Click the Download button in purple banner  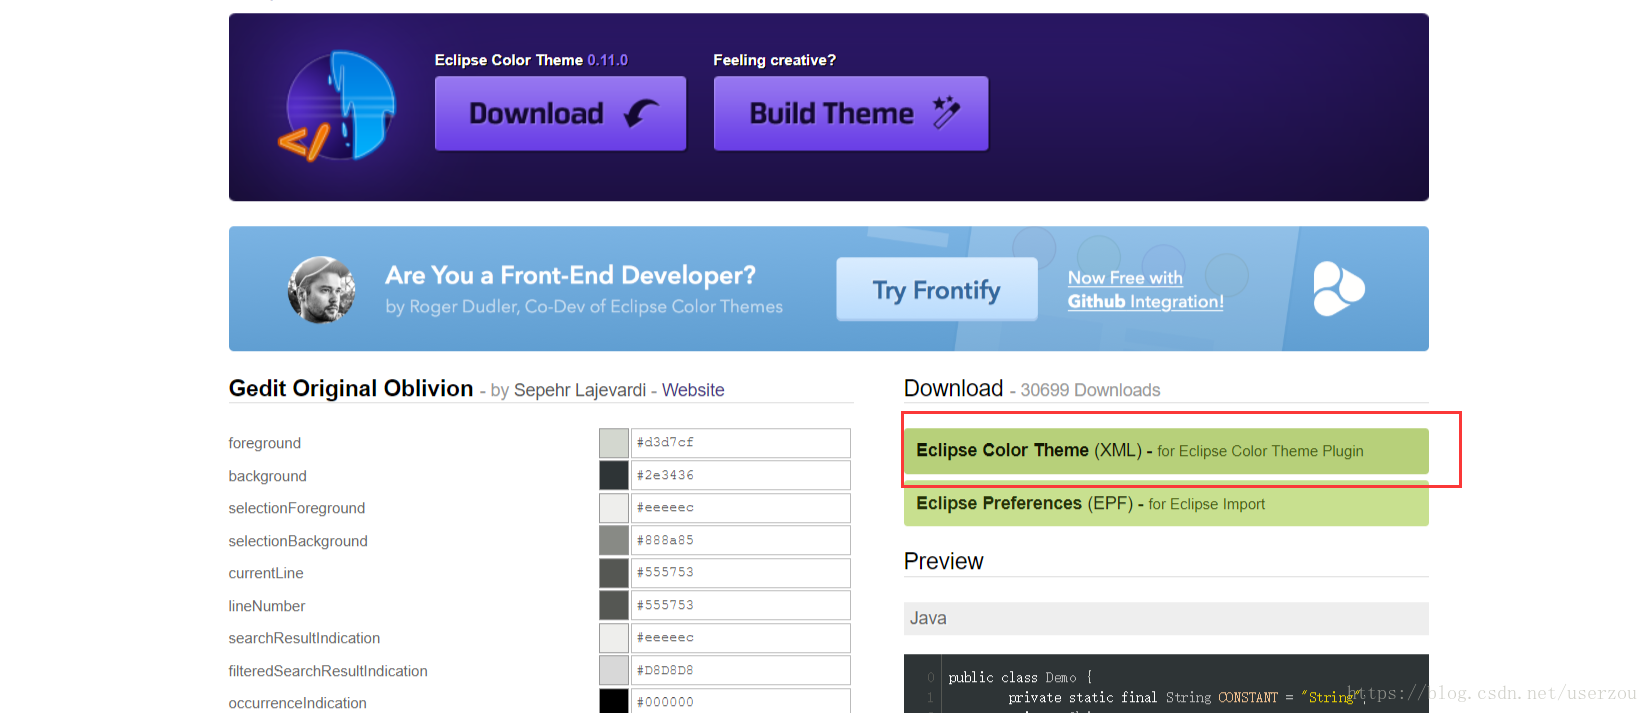560,113
